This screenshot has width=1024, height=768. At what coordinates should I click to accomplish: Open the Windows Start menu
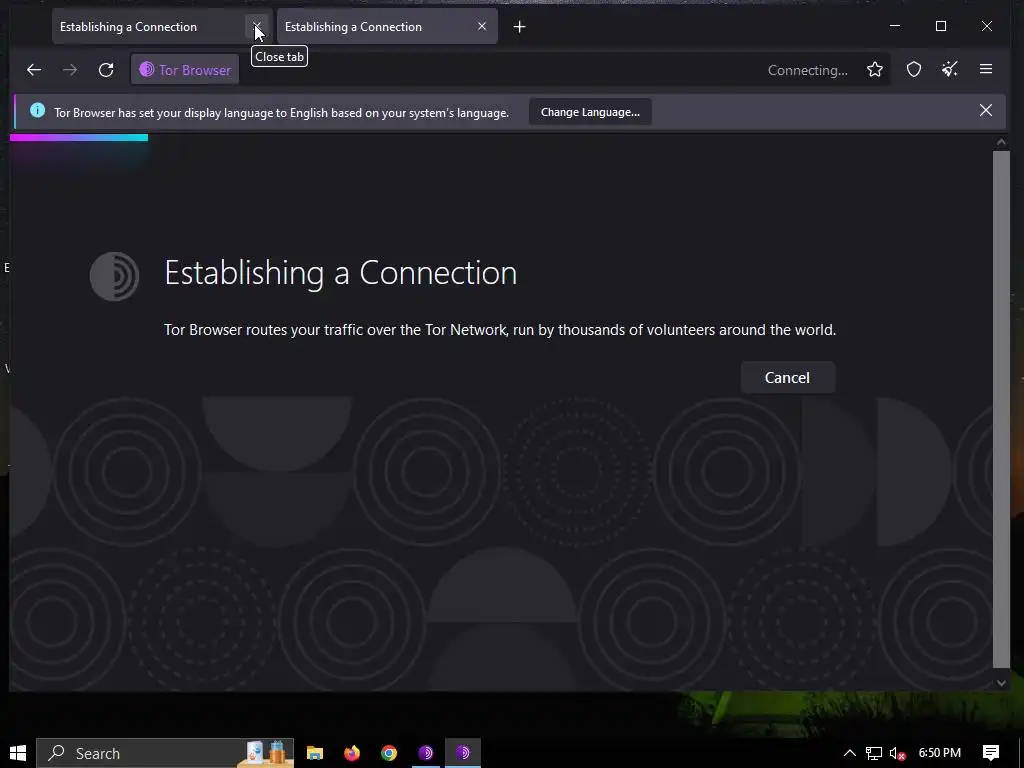click(x=18, y=753)
